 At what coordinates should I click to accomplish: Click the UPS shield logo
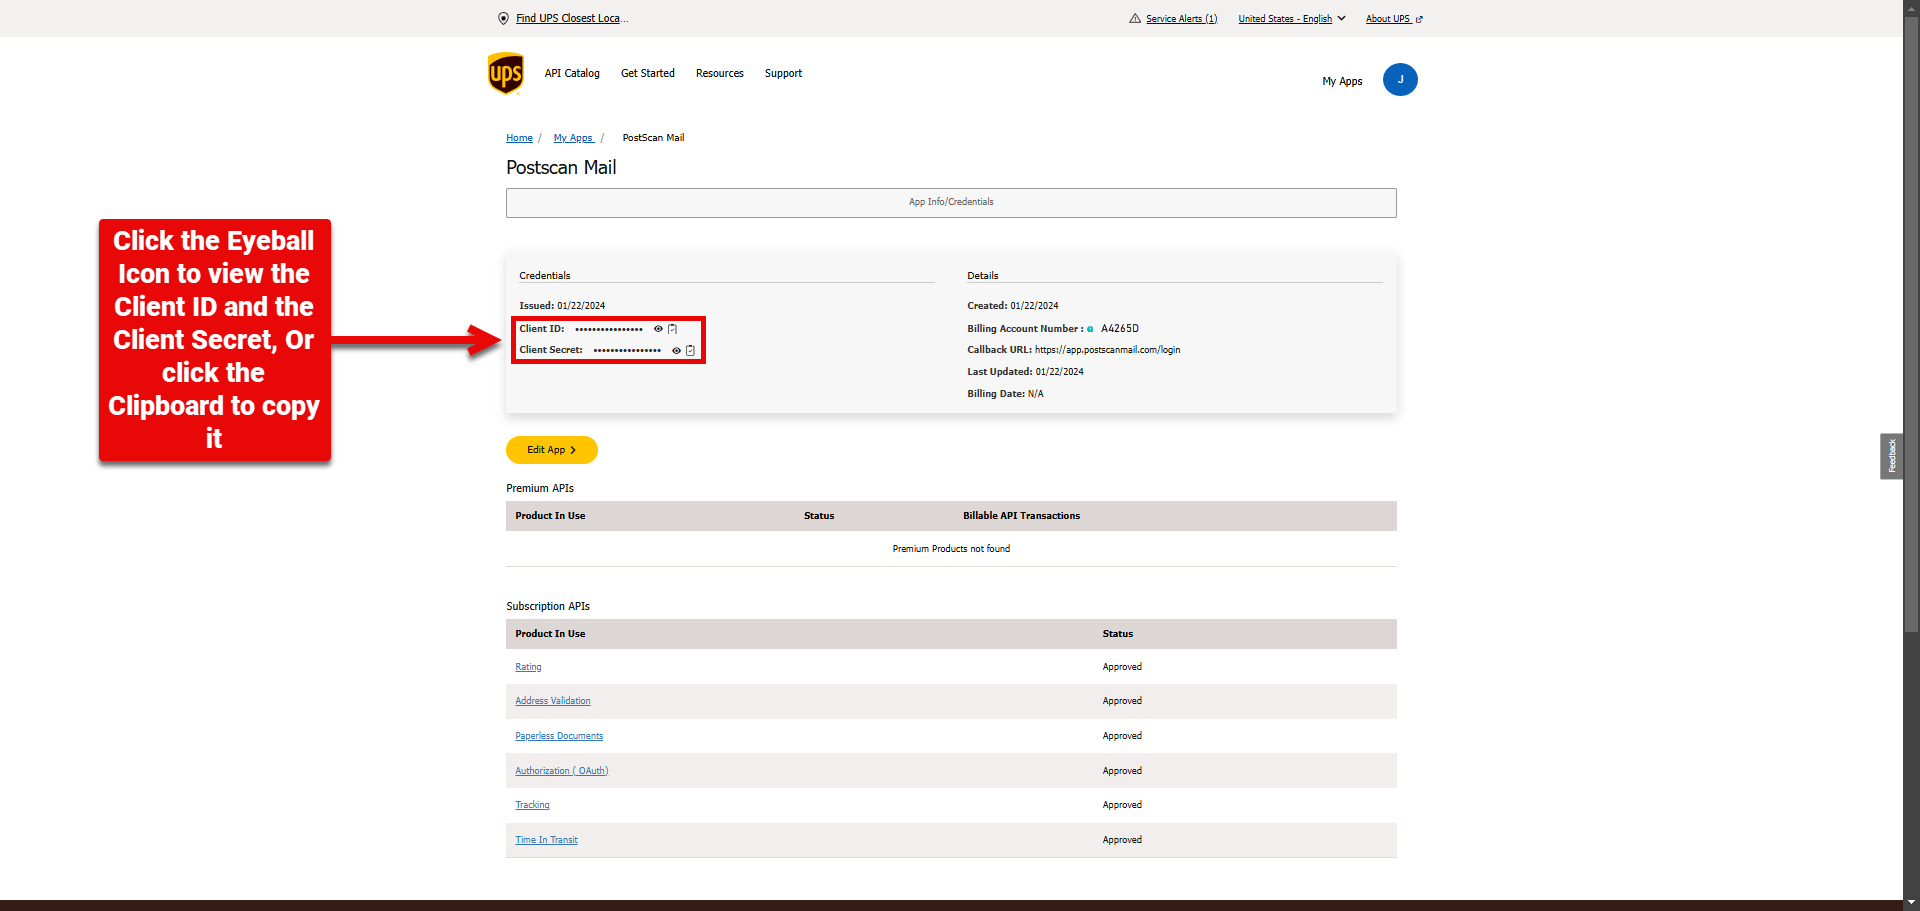pos(506,74)
